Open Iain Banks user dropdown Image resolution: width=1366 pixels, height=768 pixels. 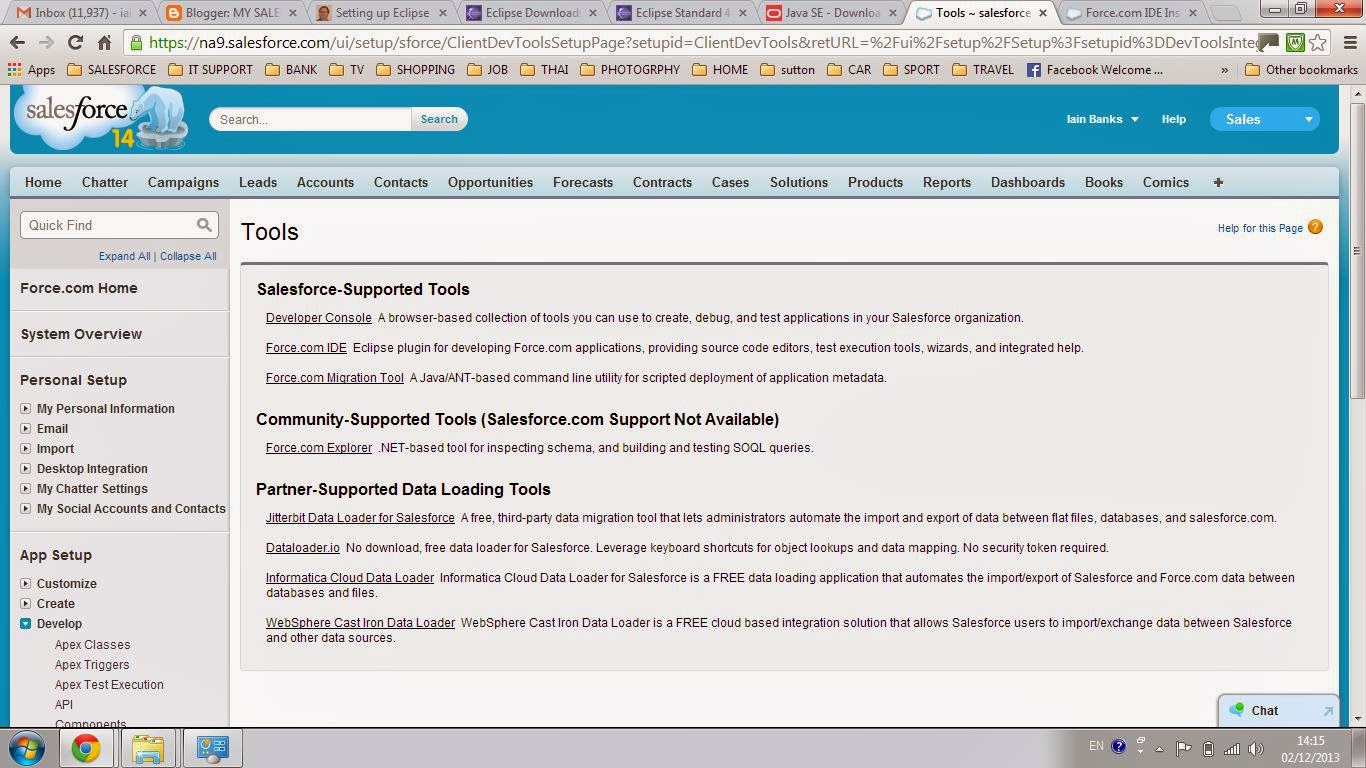(x=1102, y=119)
